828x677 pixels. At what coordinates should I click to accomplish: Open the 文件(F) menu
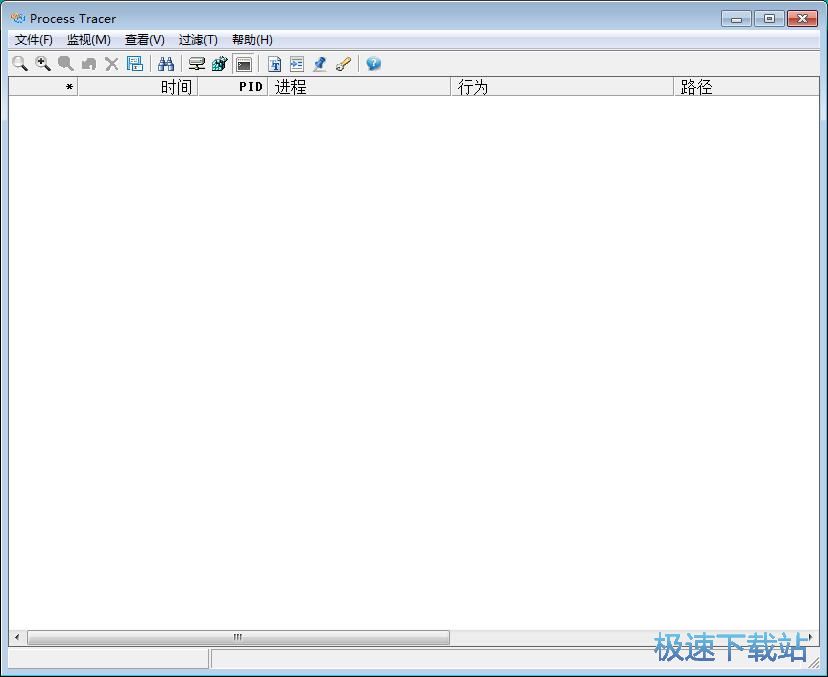[x=33, y=40]
